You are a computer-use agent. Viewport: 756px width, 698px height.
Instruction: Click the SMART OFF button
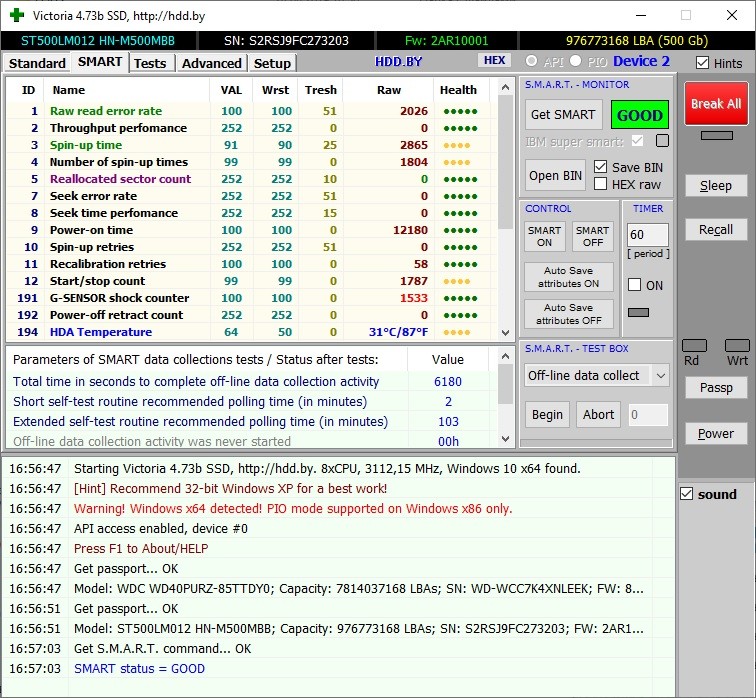pyautogui.click(x=593, y=236)
